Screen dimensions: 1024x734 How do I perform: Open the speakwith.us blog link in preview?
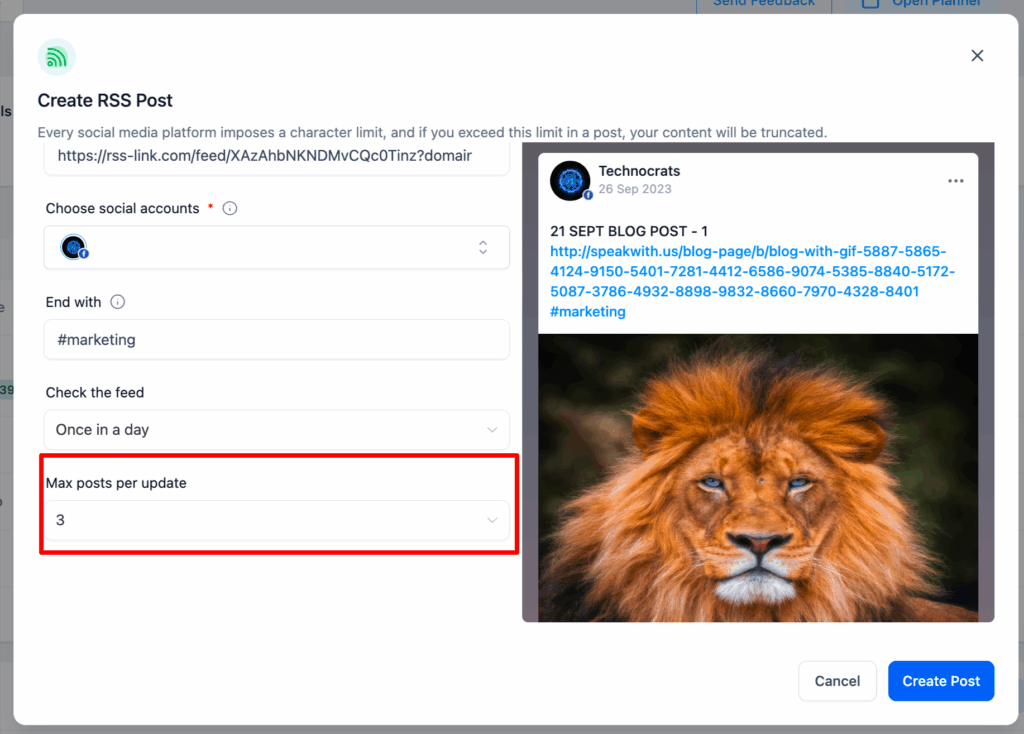tap(752, 272)
